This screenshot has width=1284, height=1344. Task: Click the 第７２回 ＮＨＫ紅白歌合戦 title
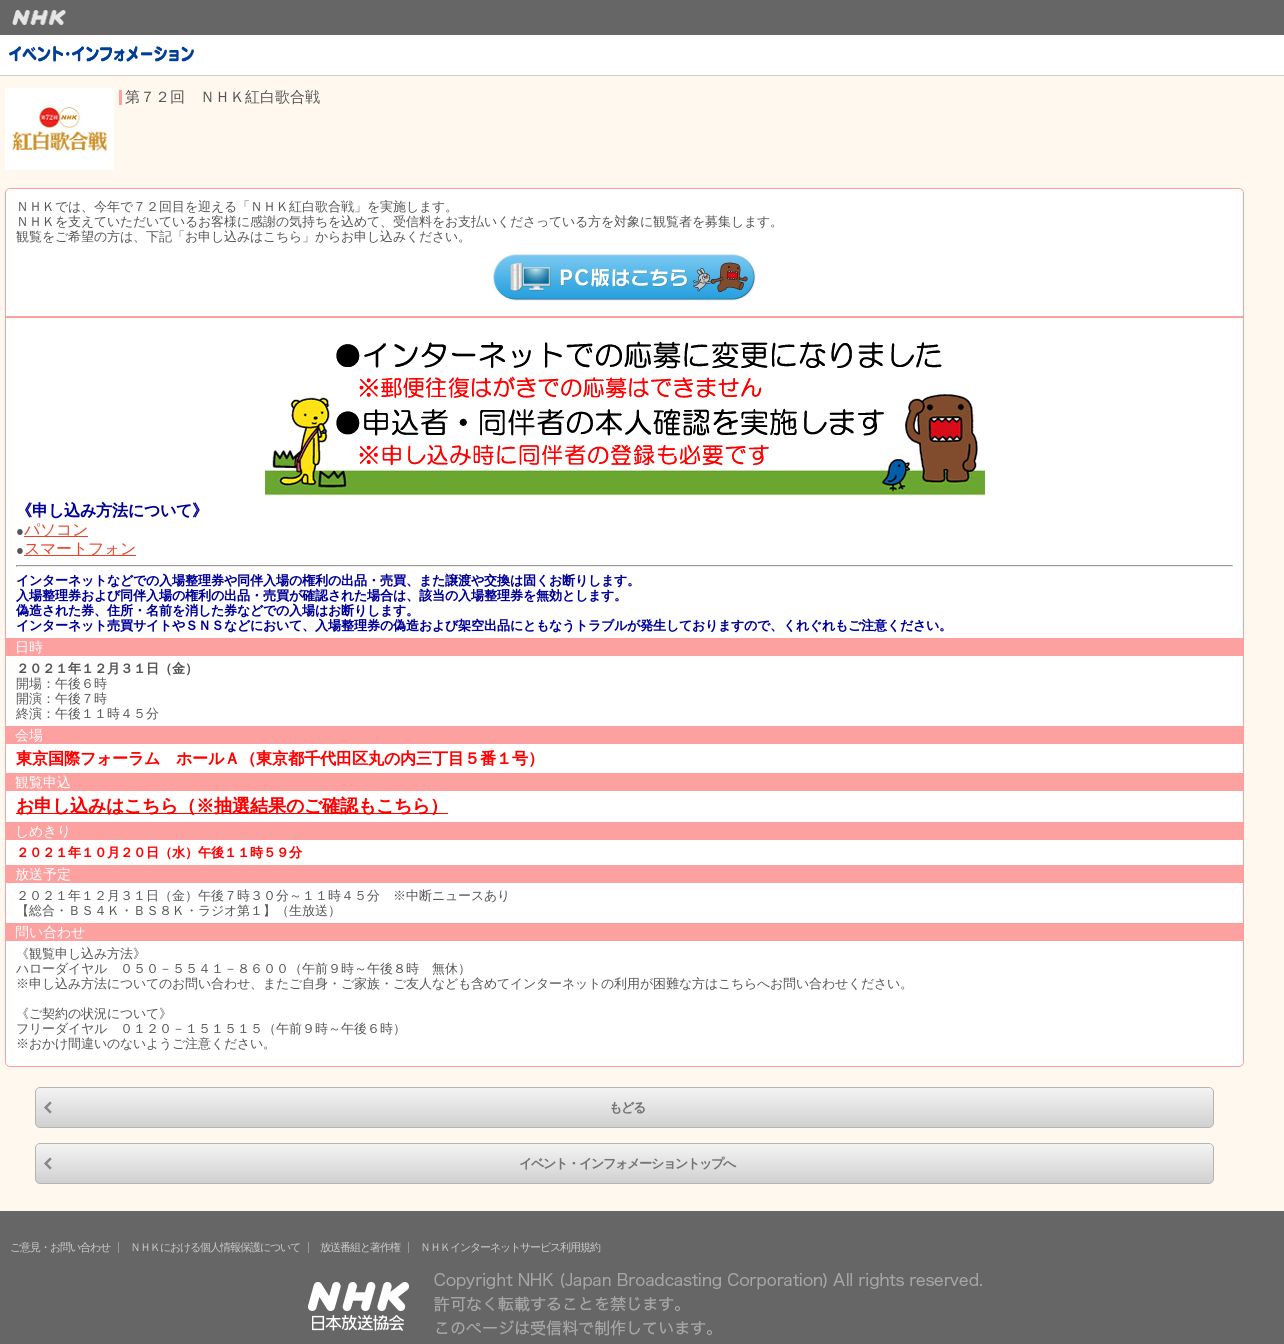222,97
